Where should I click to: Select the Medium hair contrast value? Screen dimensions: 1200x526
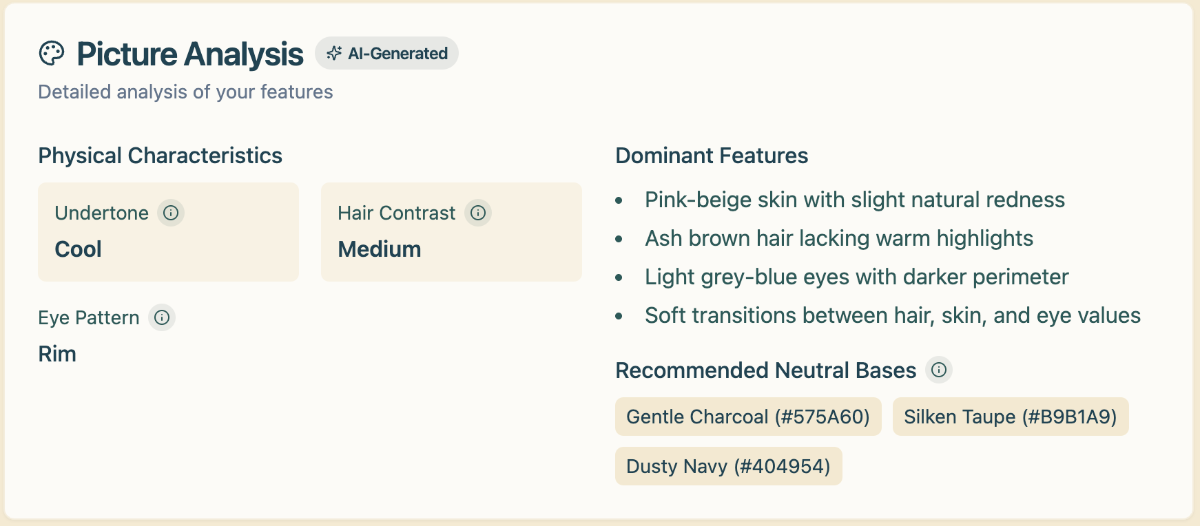pyautogui.click(x=379, y=249)
